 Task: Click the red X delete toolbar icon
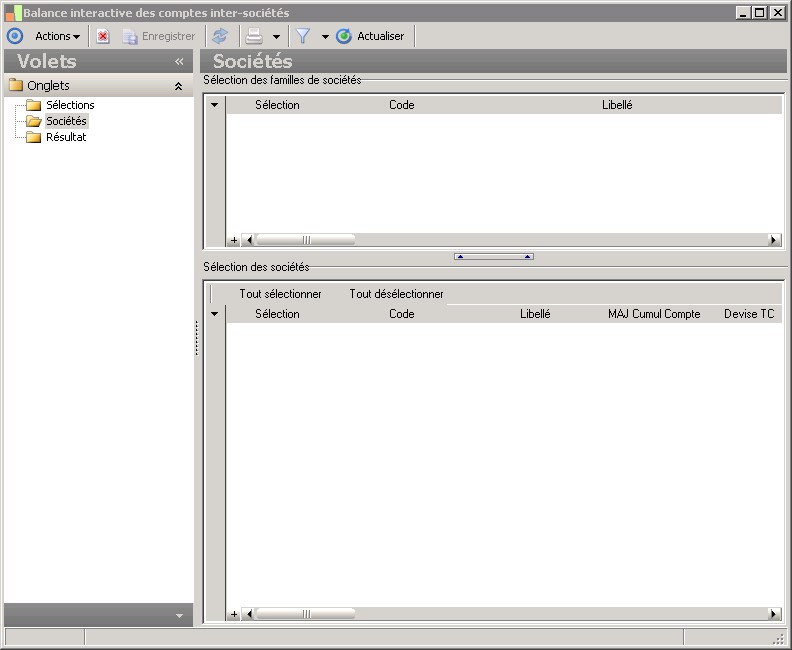click(103, 36)
